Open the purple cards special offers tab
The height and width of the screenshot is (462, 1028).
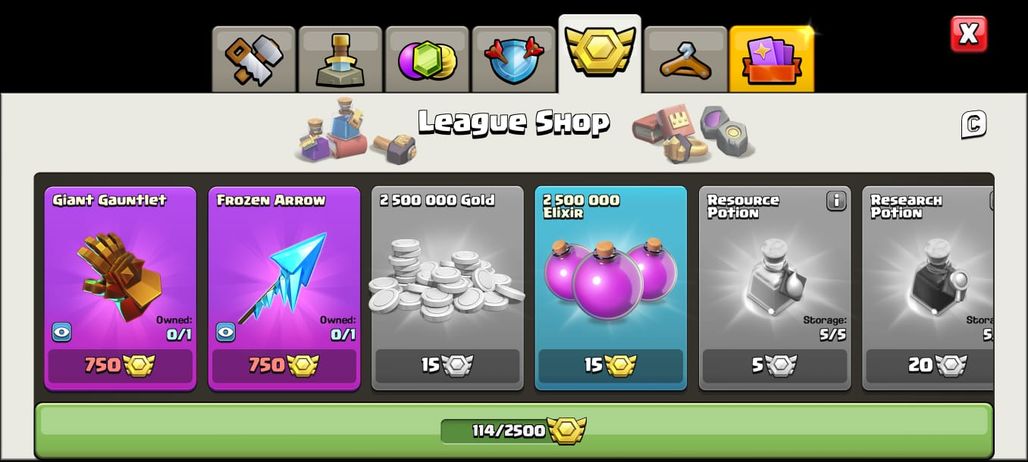click(x=772, y=60)
